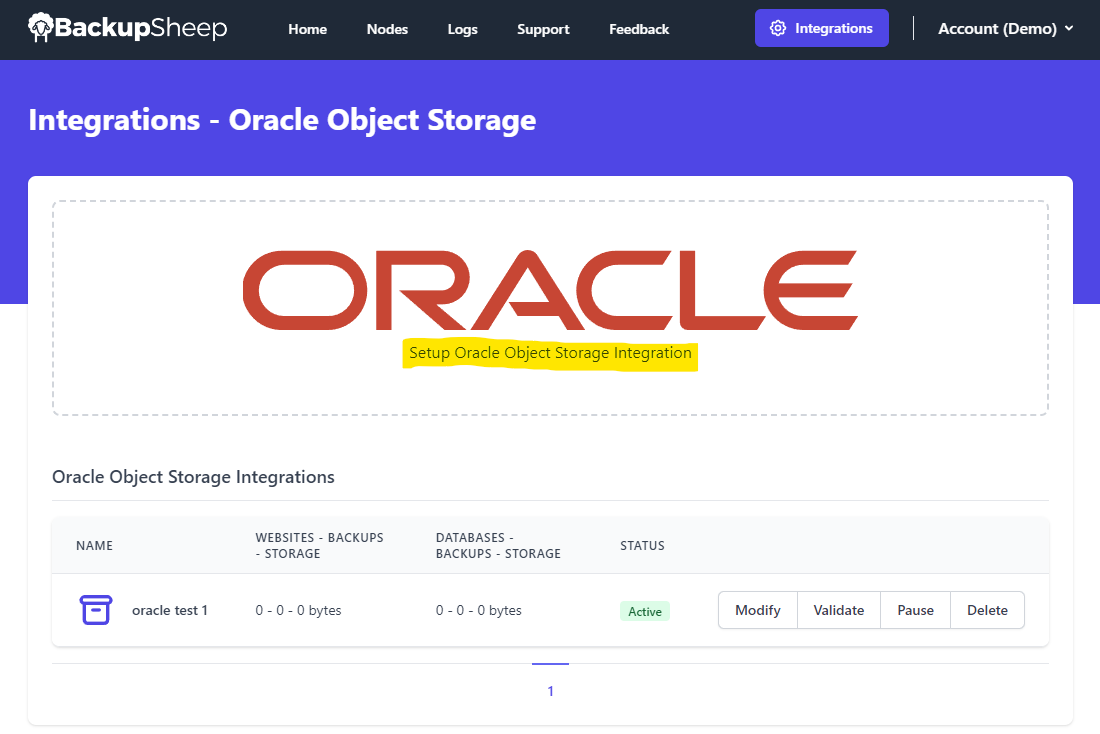Validate the oracle test 1 integration
The height and width of the screenshot is (734, 1100).
click(838, 610)
